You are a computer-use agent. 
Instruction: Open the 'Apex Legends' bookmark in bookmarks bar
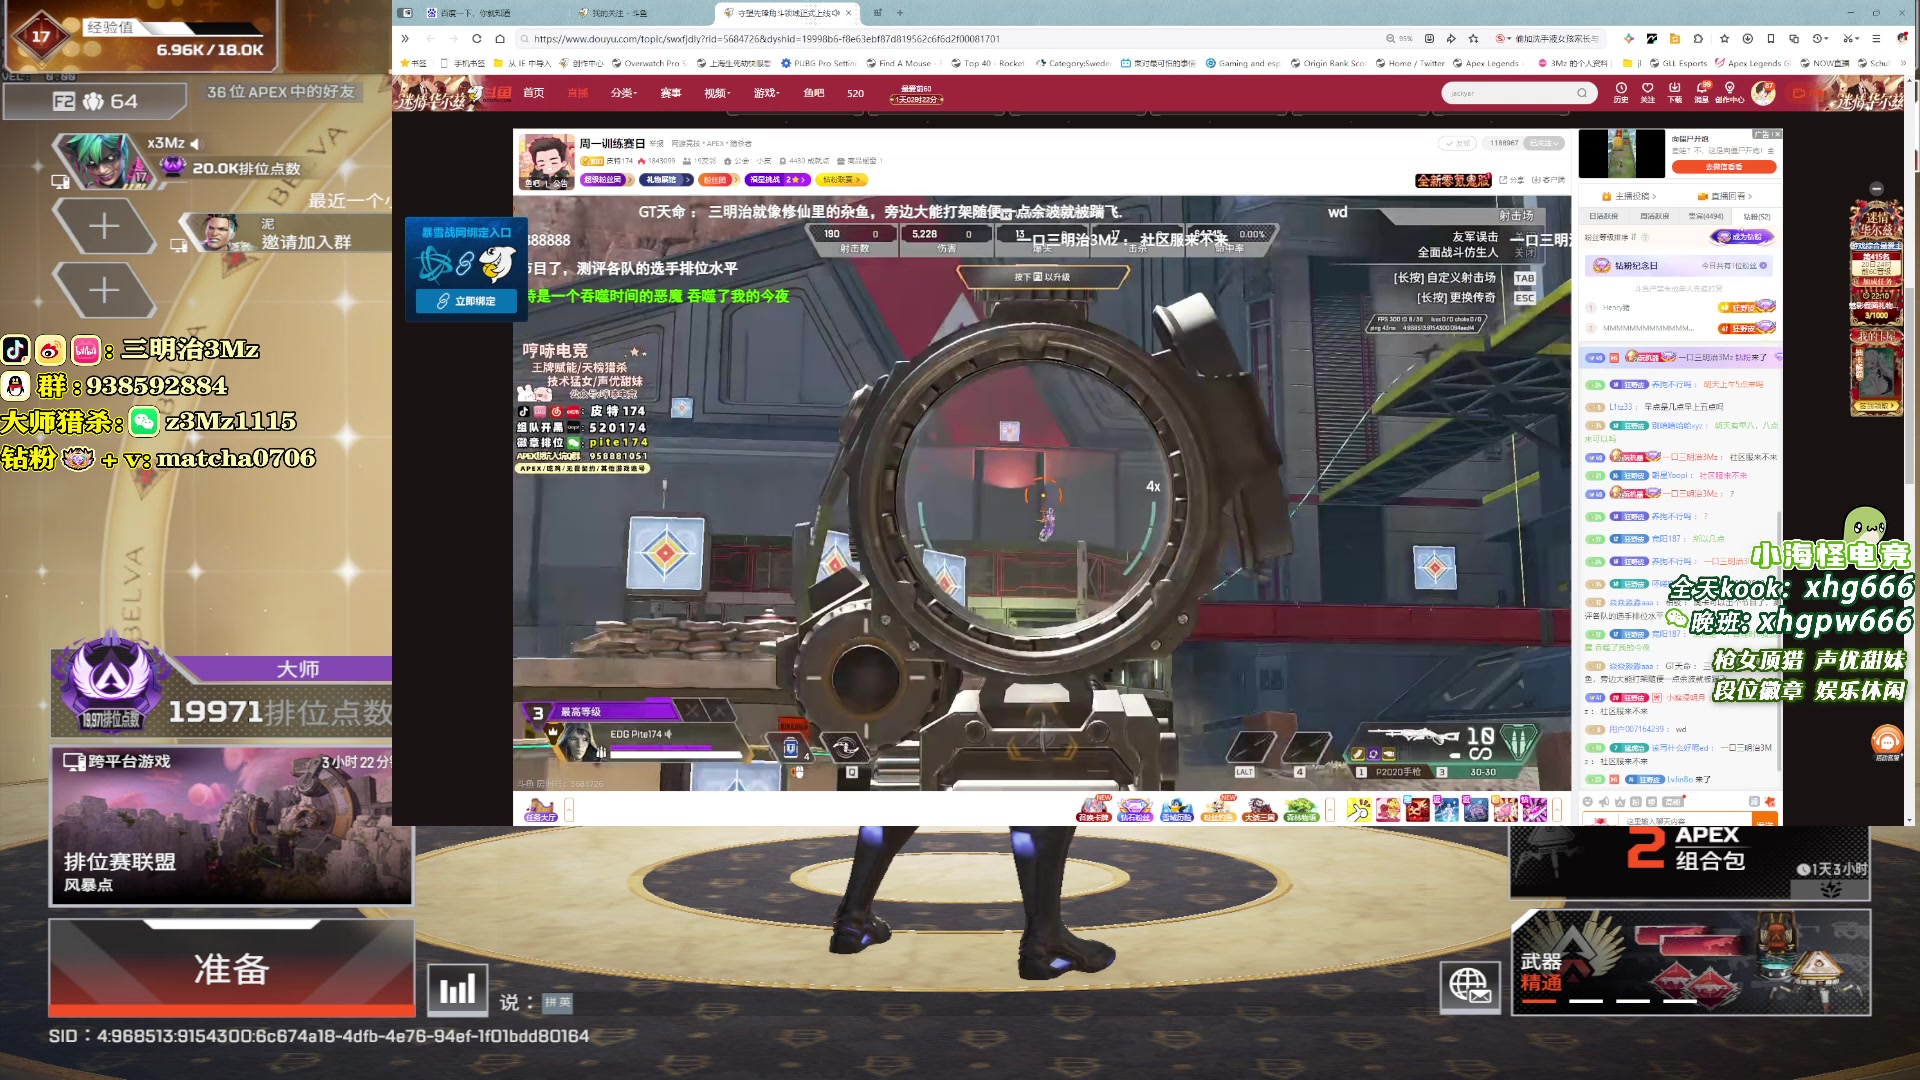pyautogui.click(x=1485, y=63)
